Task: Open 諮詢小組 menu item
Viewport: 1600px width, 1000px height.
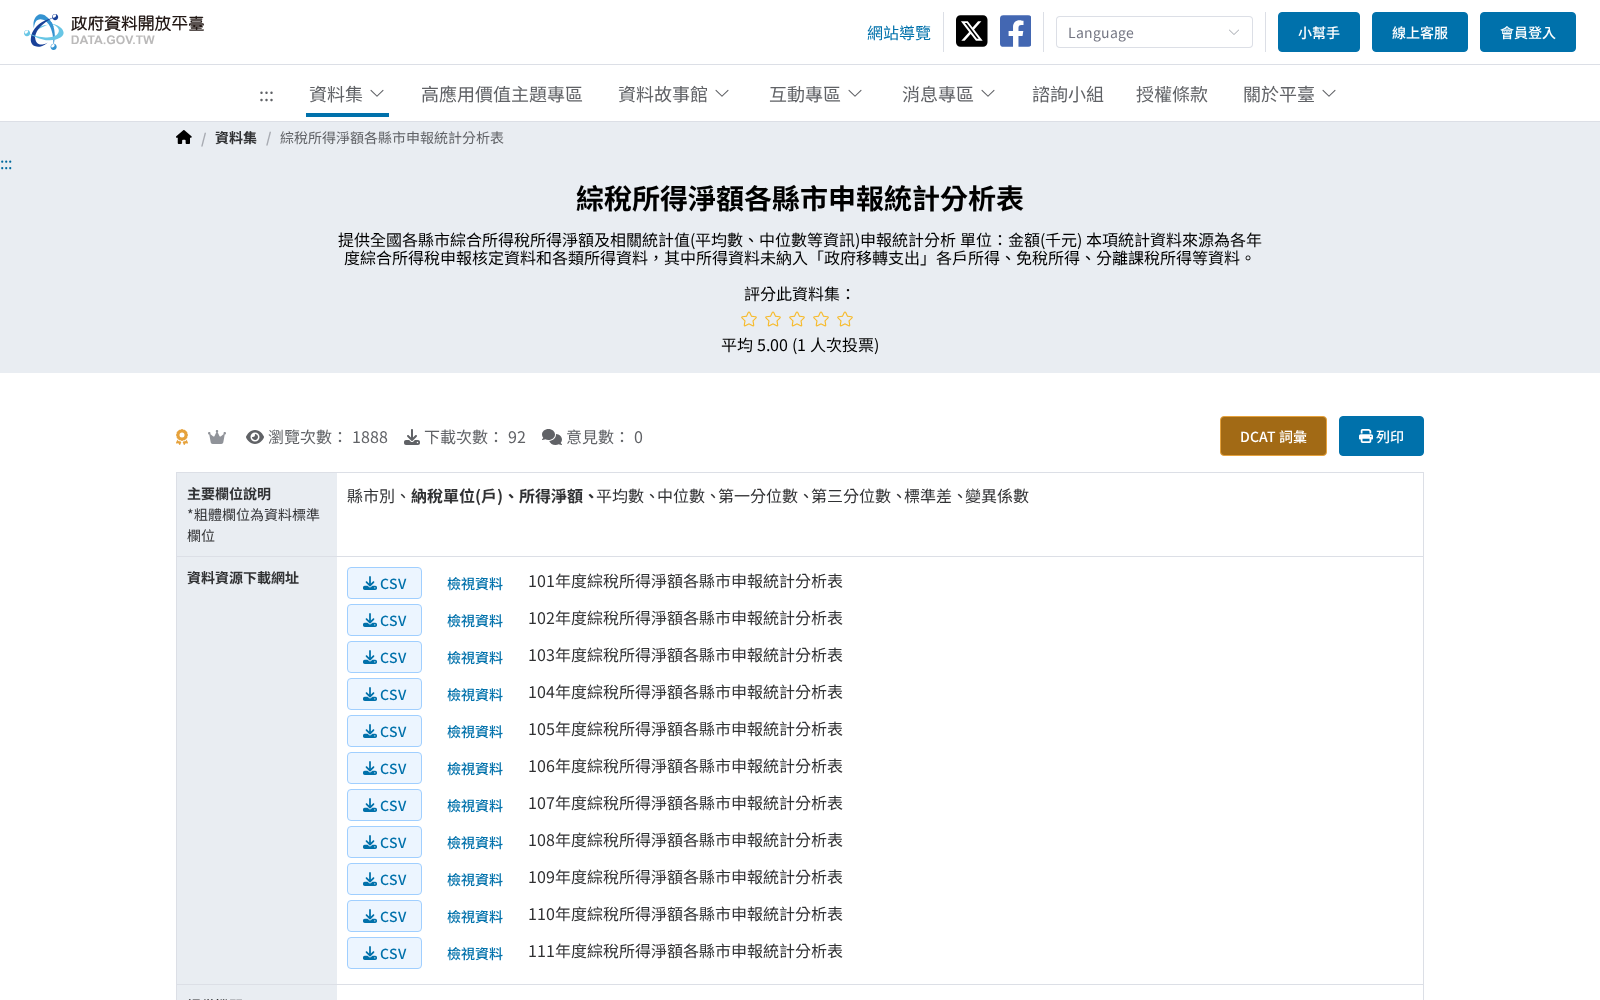Action: (1068, 94)
